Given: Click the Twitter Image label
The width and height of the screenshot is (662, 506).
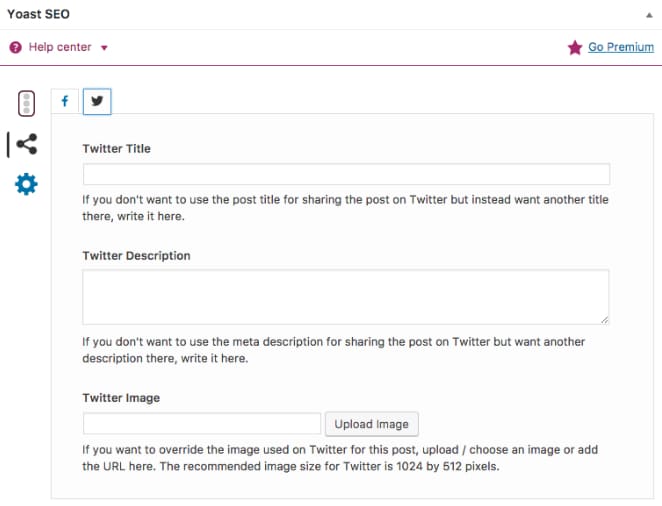Looking at the screenshot, I should click(x=121, y=397).
